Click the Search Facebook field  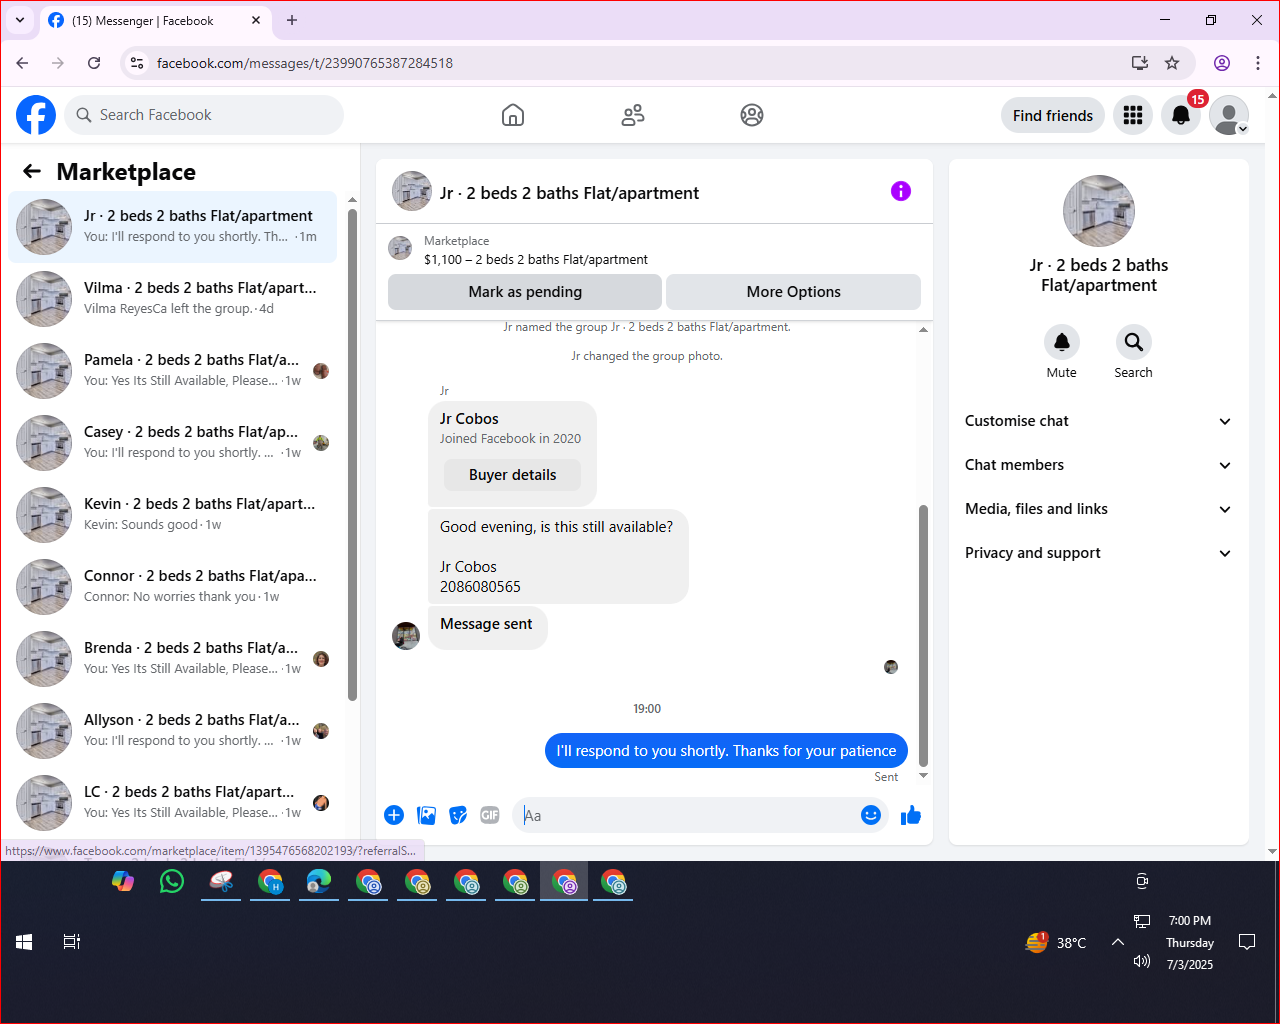click(204, 115)
